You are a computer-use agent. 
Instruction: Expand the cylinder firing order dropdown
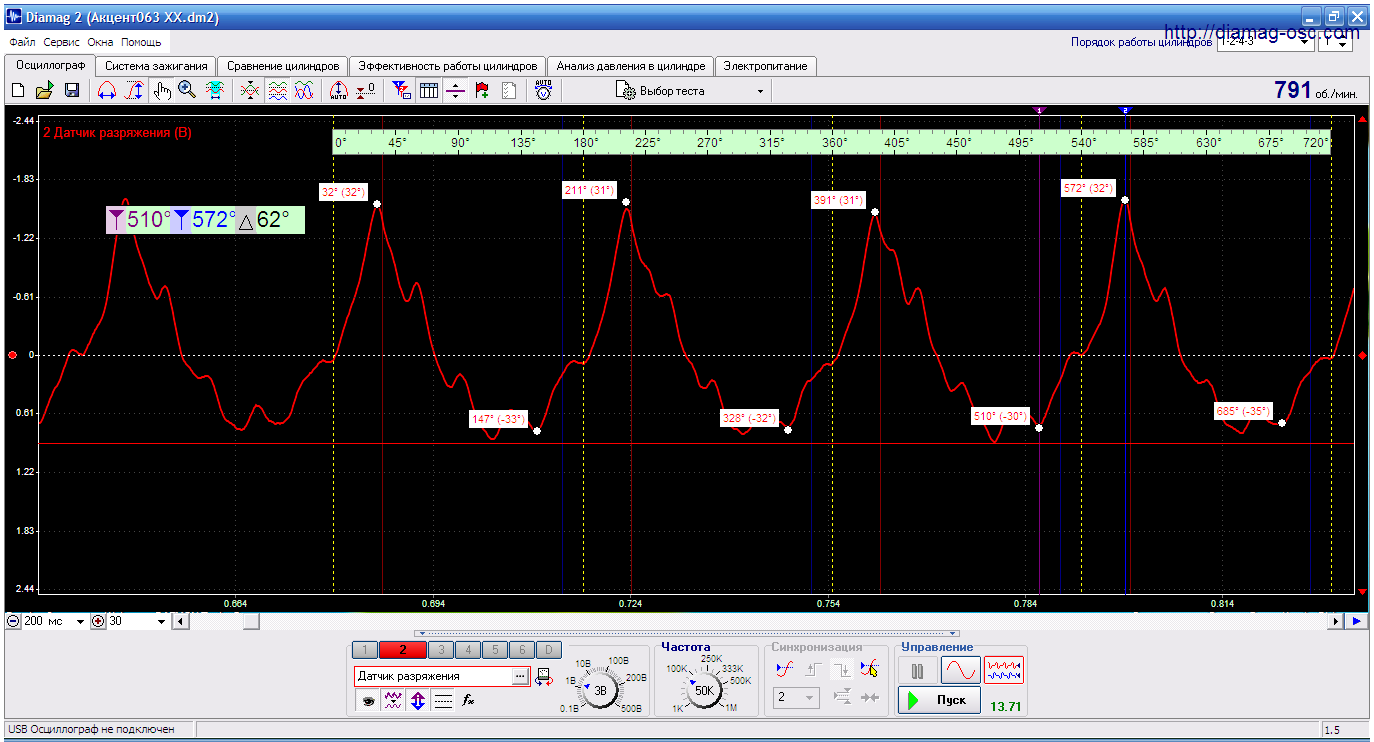[1304, 43]
